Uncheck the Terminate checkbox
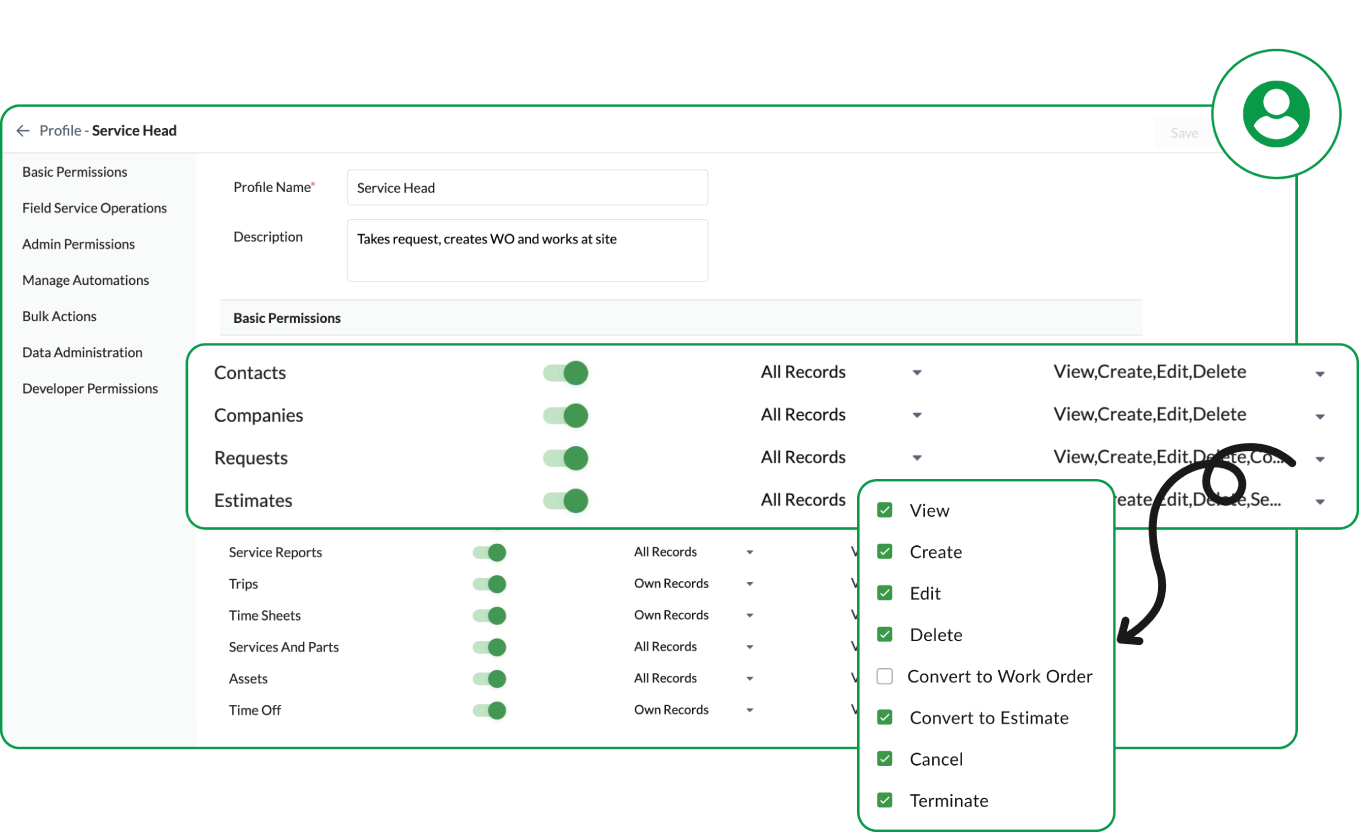The image size is (1359, 832). (x=884, y=799)
